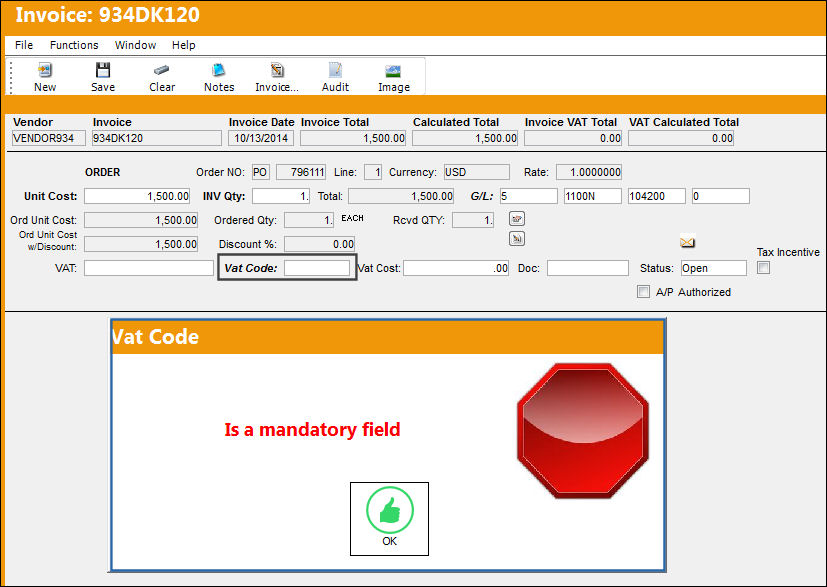The width and height of the screenshot is (827, 587).
Task: Open the Invoice... toolbar icon
Action: click(277, 70)
